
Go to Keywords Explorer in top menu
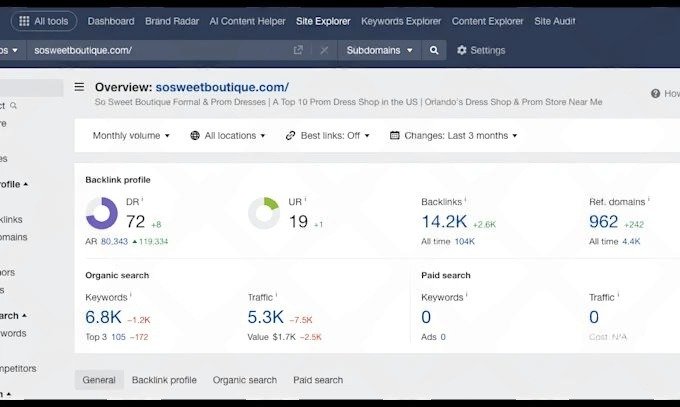pos(401,20)
